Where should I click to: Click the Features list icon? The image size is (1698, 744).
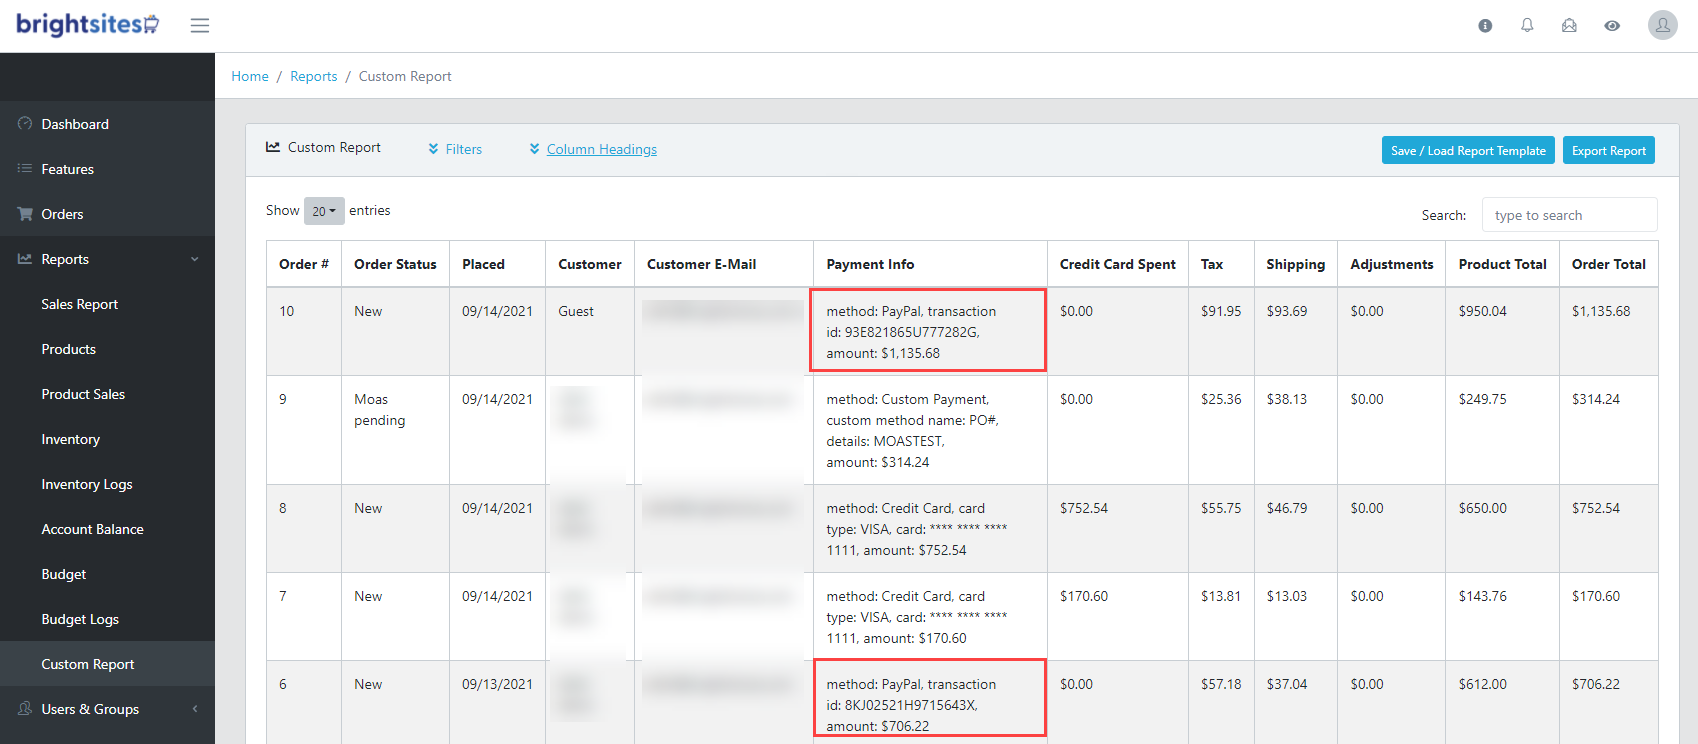[25, 169]
